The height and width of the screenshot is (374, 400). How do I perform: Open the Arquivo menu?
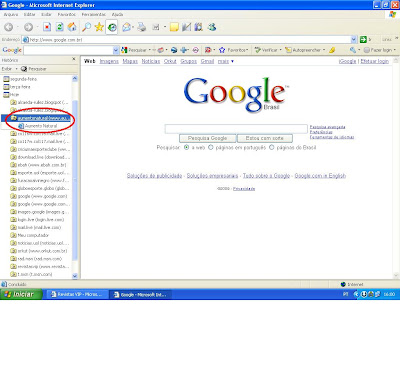click(11, 14)
